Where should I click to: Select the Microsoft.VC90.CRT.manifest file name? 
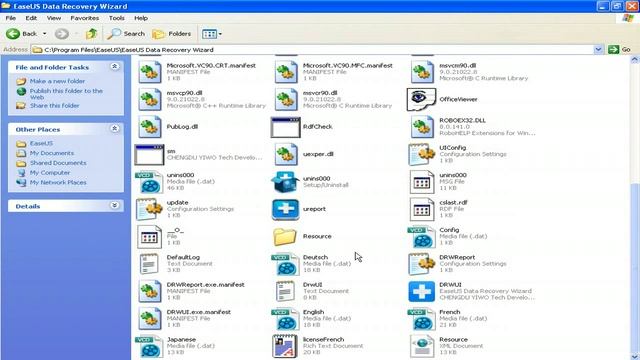pyautogui.click(x=211, y=66)
